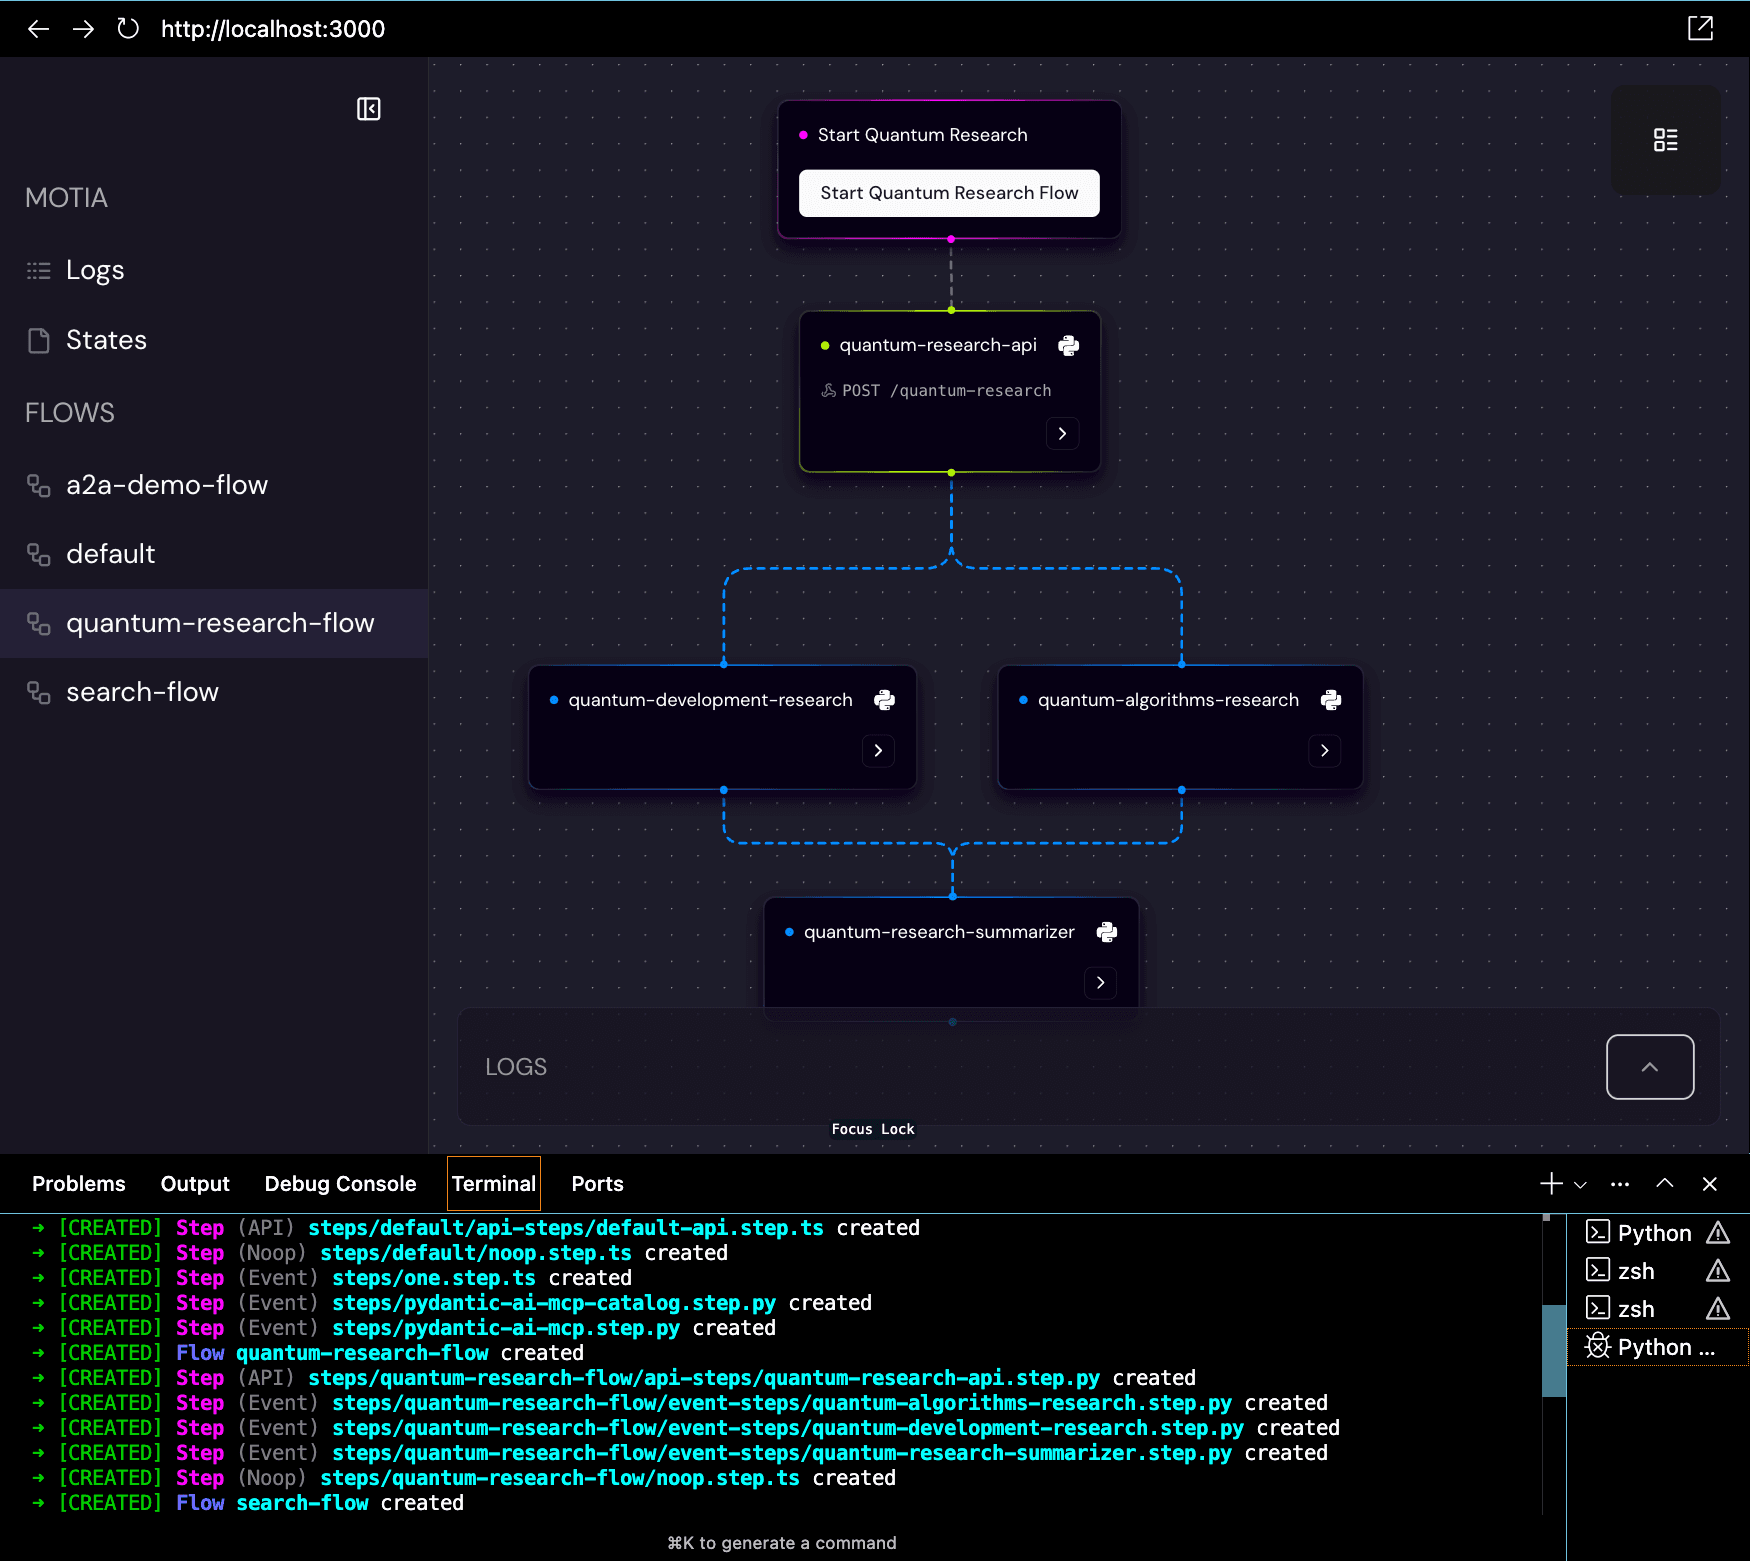Select the quantum-research-summarizer node title
The width and height of the screenshot is (1750, 1561).
(x=939, y=932)
